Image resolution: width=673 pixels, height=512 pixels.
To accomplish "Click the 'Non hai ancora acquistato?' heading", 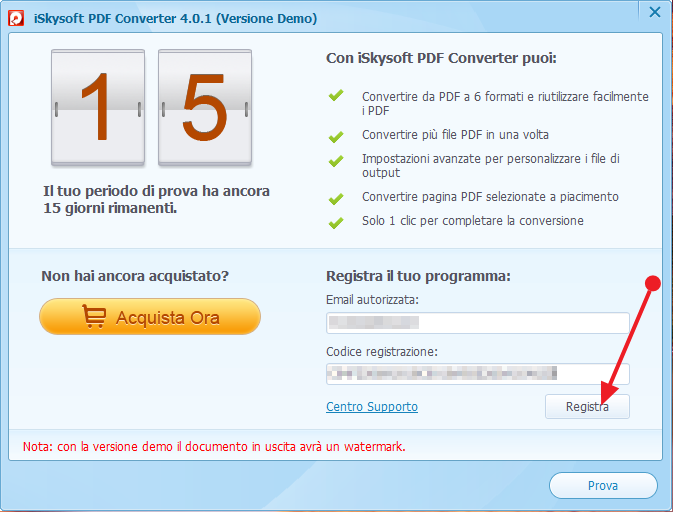I will pos(135,276).
